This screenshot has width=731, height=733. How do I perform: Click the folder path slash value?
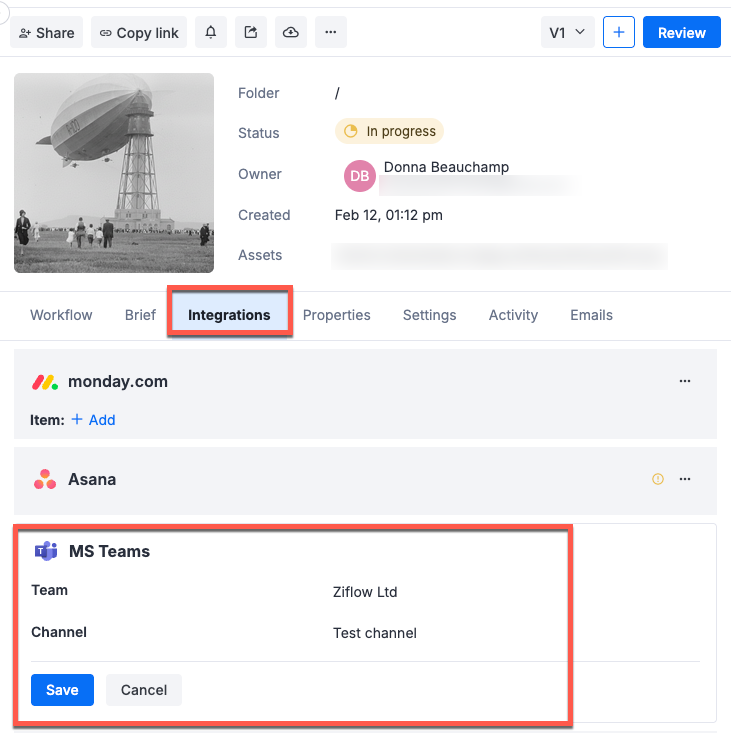coord(337,93)
